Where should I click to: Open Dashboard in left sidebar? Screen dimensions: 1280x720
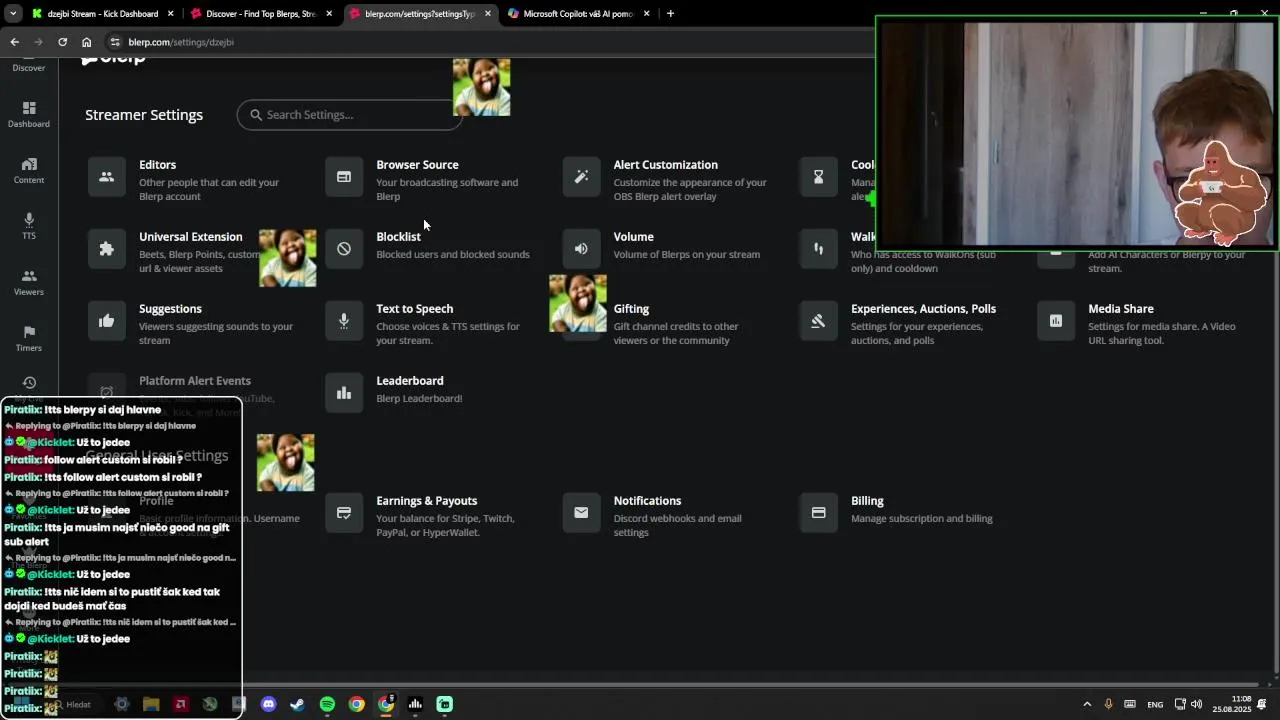29,114
